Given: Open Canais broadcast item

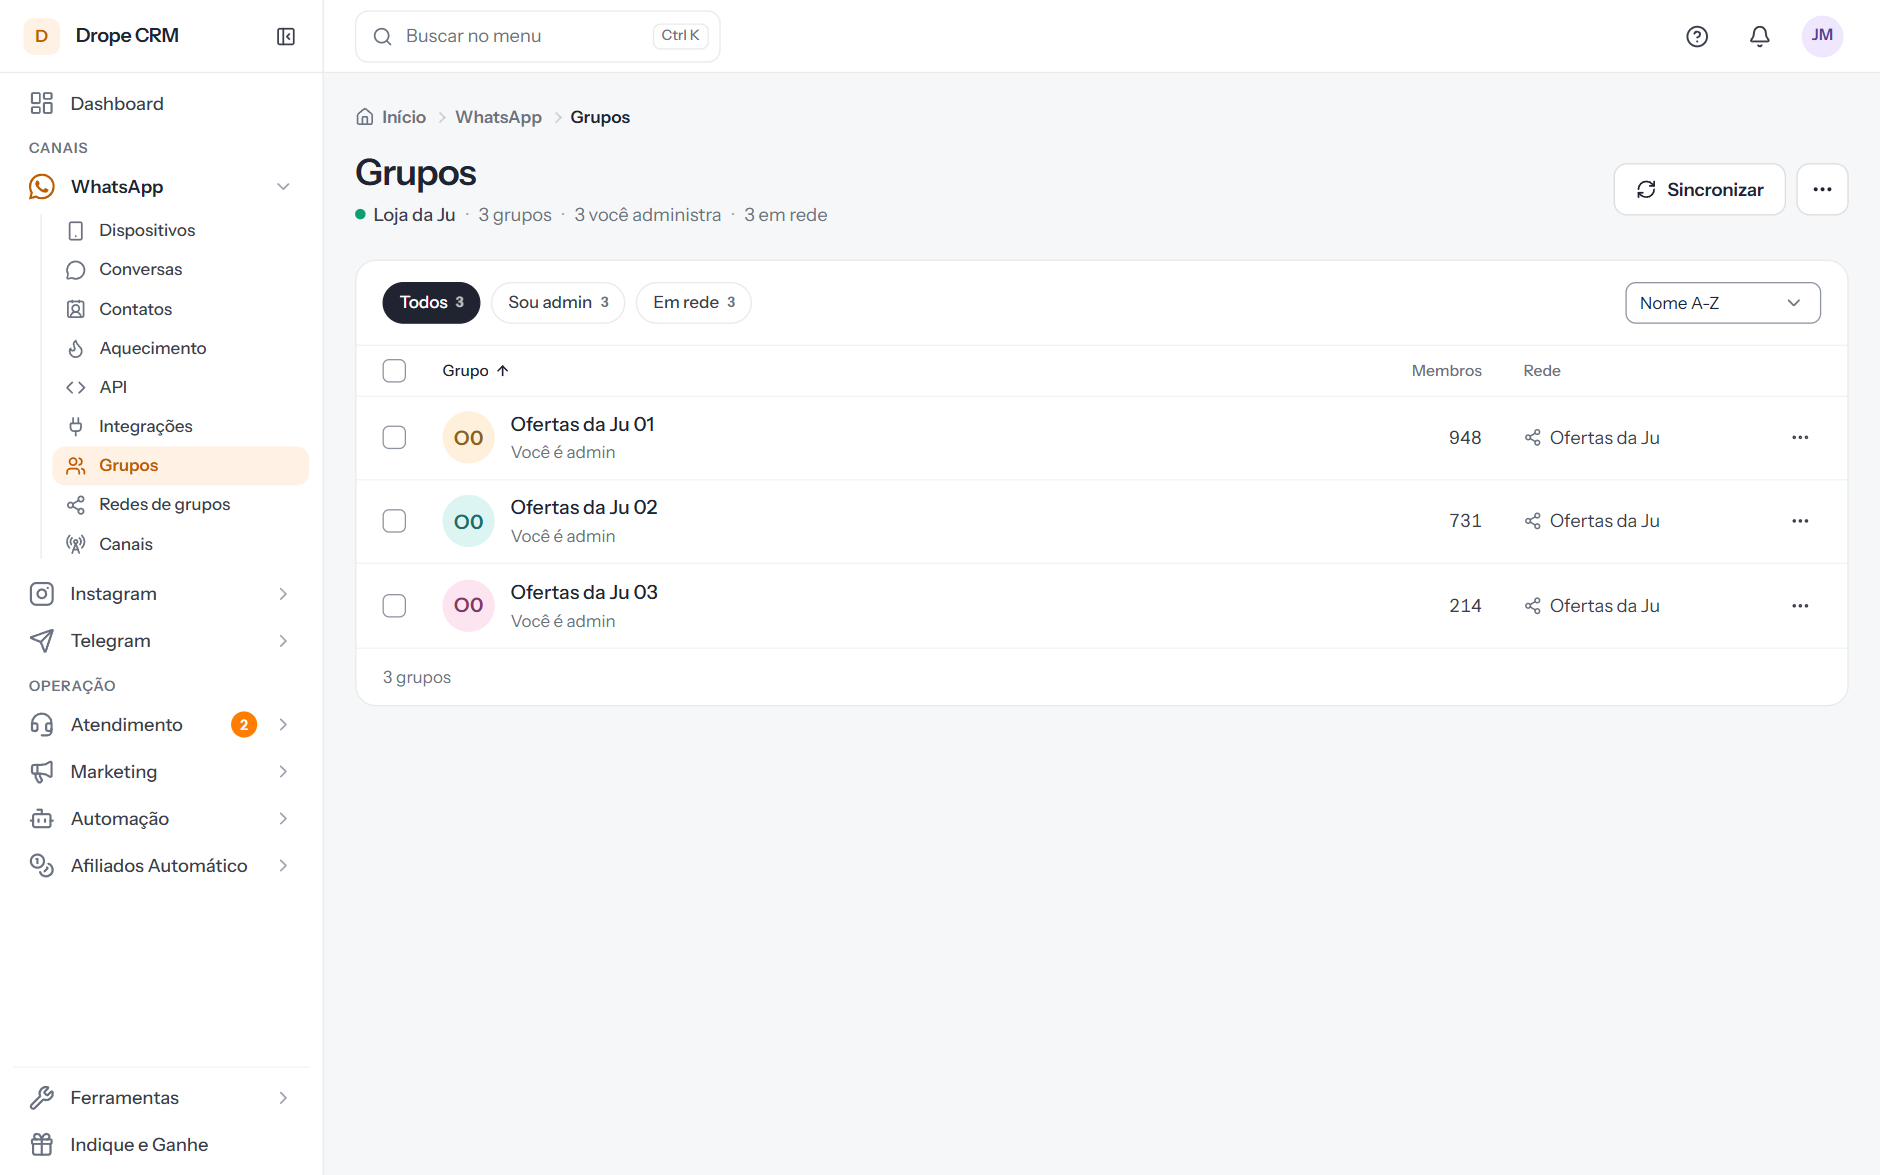Looking at the screenshot, I should (180, 545).
